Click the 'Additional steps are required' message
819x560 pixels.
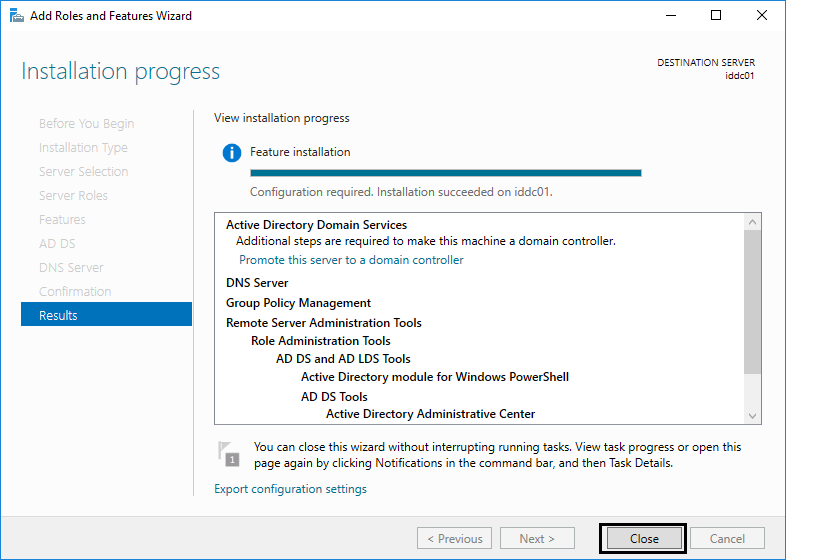426,241
